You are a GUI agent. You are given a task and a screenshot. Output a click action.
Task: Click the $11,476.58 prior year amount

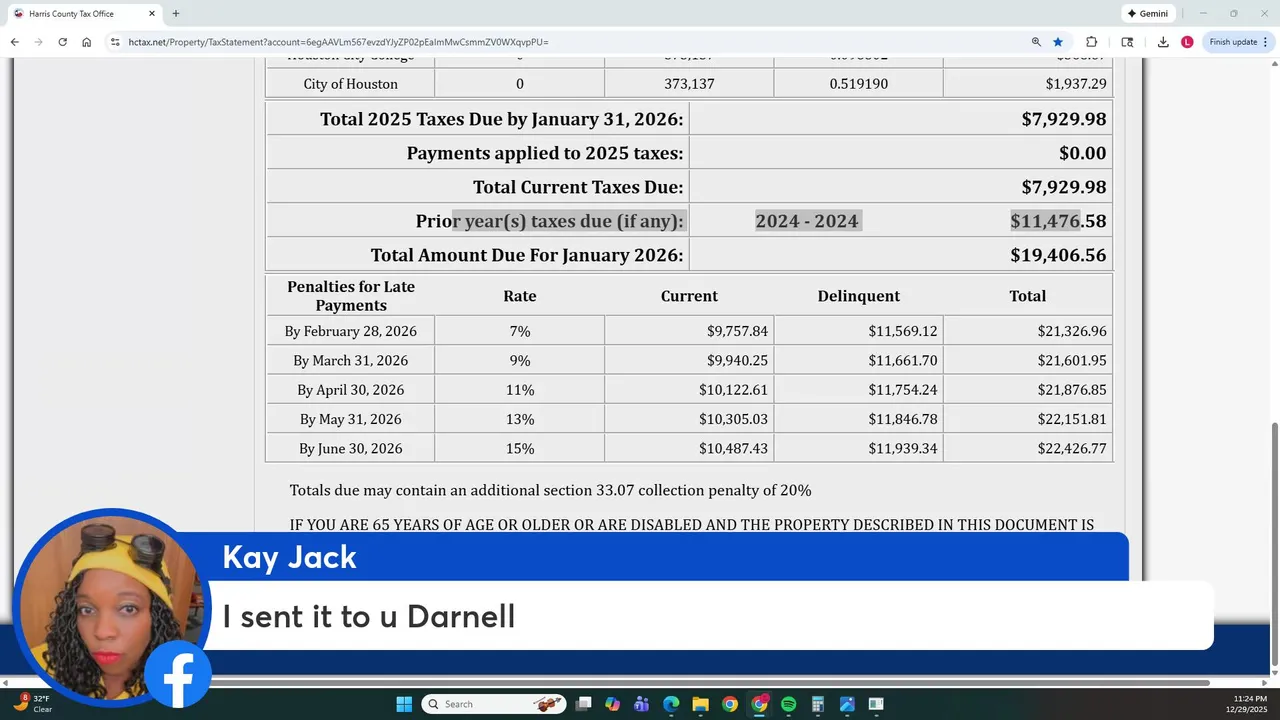coord(1058,221)
